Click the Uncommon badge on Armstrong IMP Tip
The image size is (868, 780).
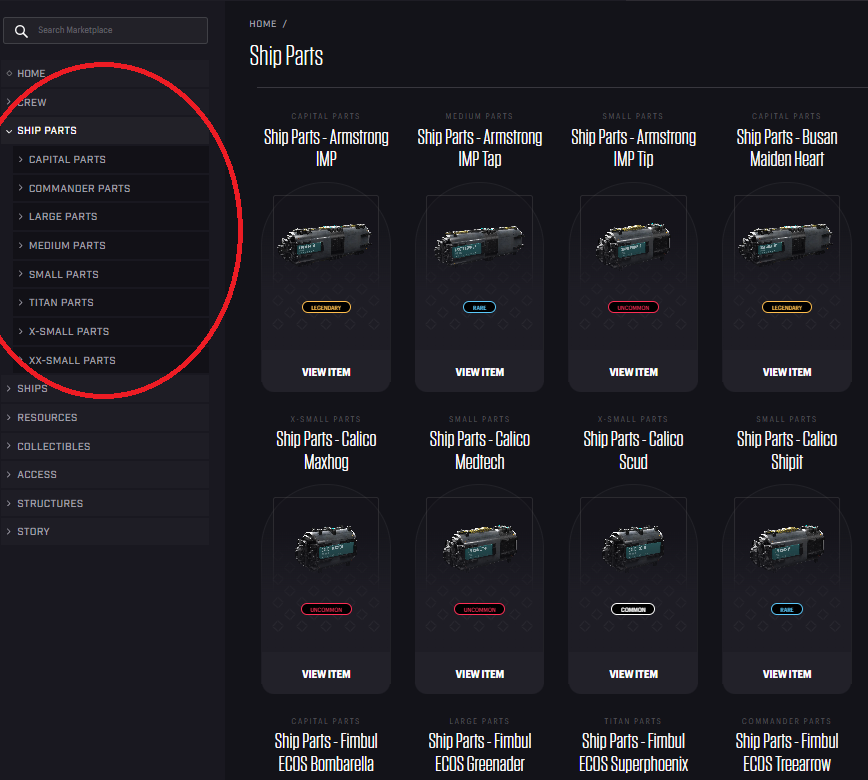pyautogui.click(x=633, y=307)
